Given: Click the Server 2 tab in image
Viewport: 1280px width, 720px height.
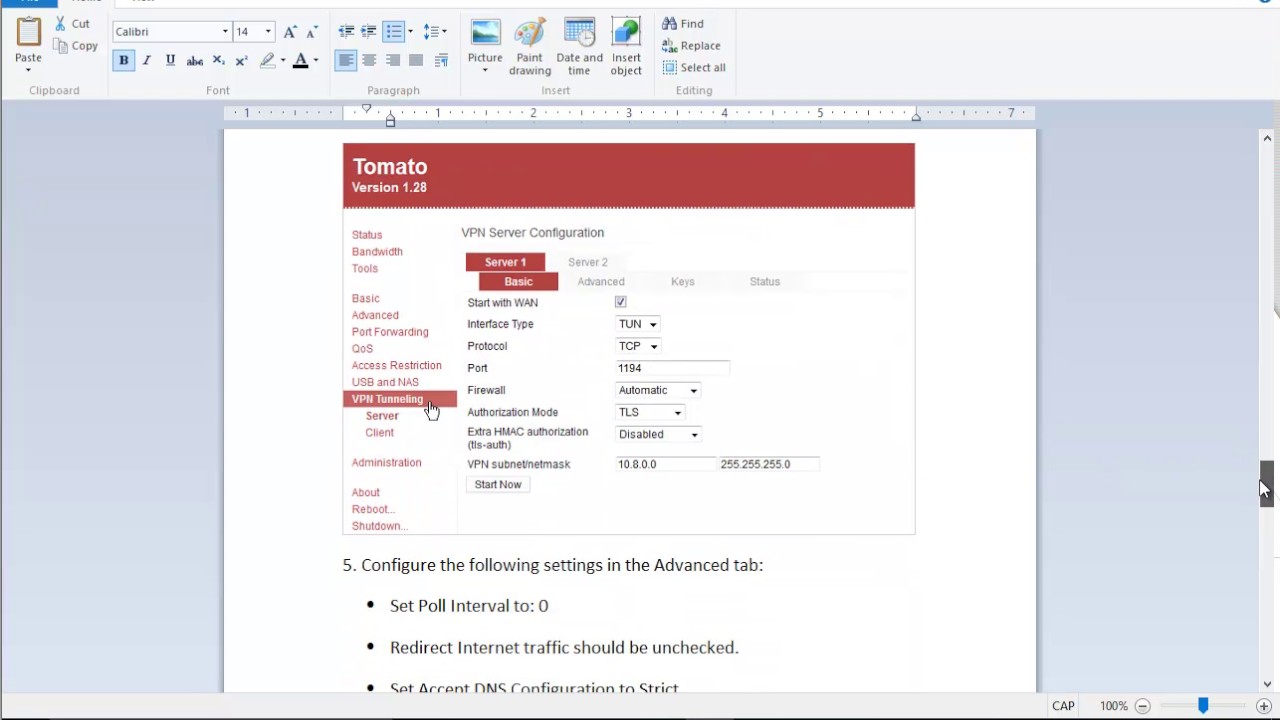Looking at the screenshot, I should [588, 262].
